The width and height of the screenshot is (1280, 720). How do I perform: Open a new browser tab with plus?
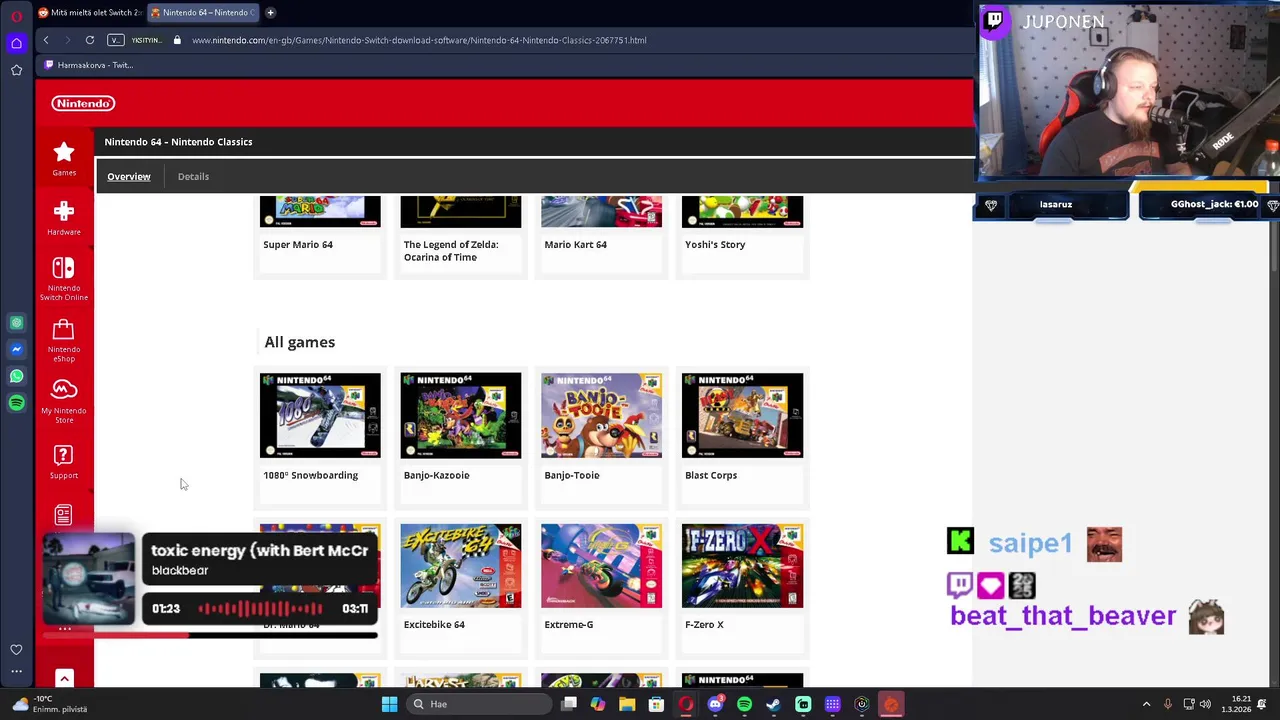270,12
